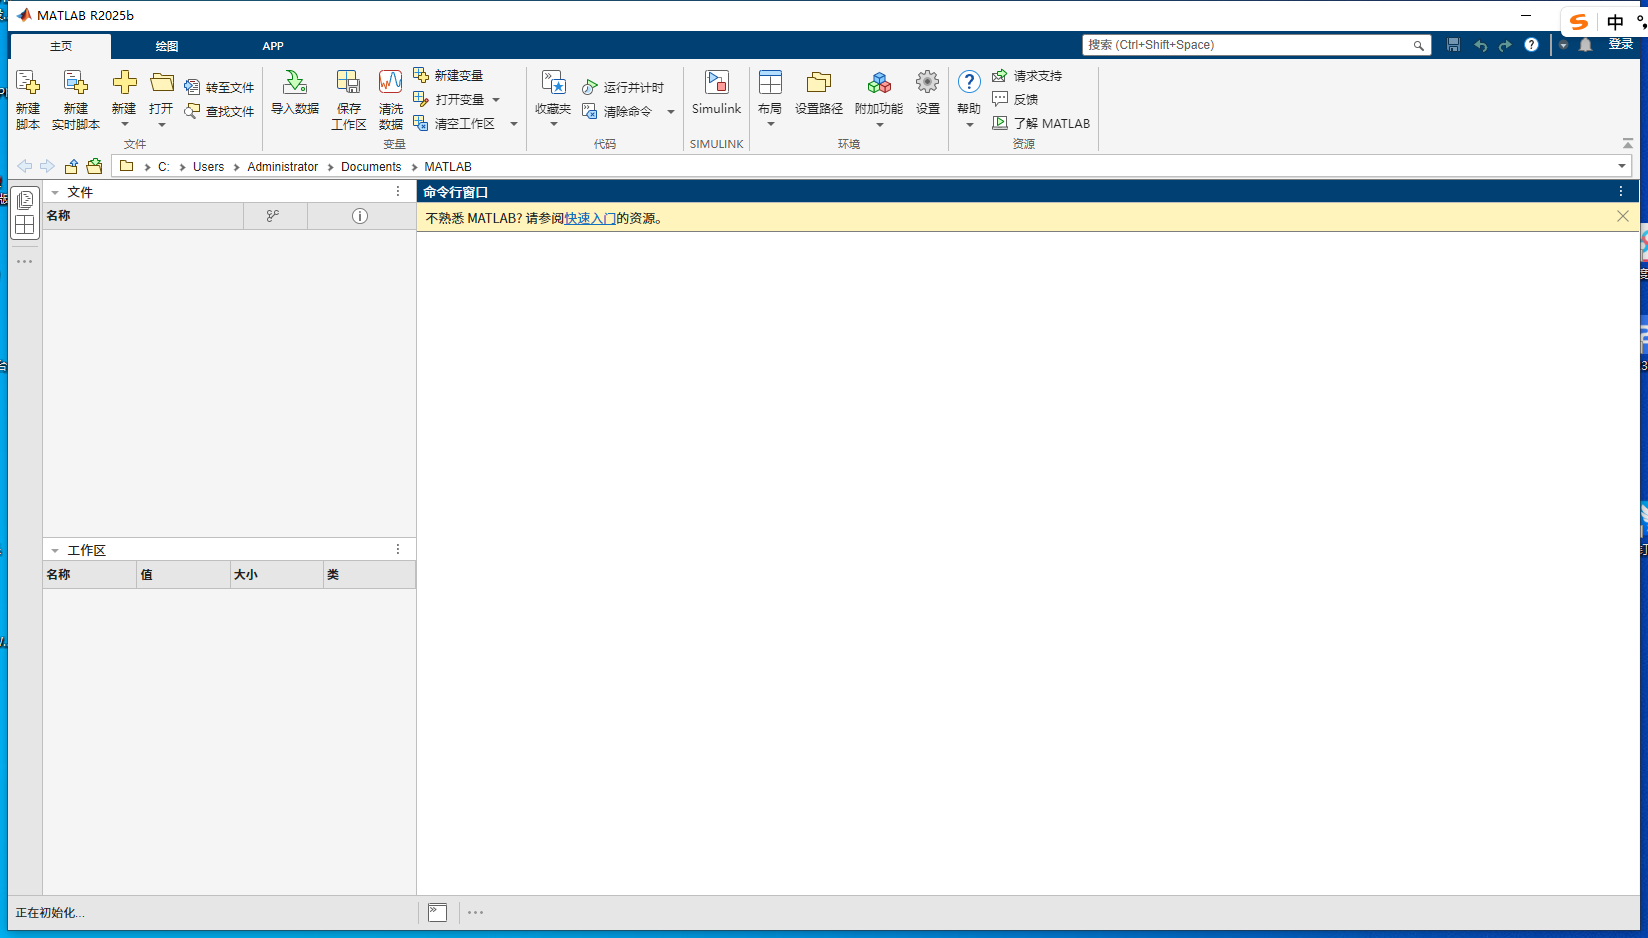
Task: Collapse the 文件 (Files) panel
Action: (x=55, y=191)
